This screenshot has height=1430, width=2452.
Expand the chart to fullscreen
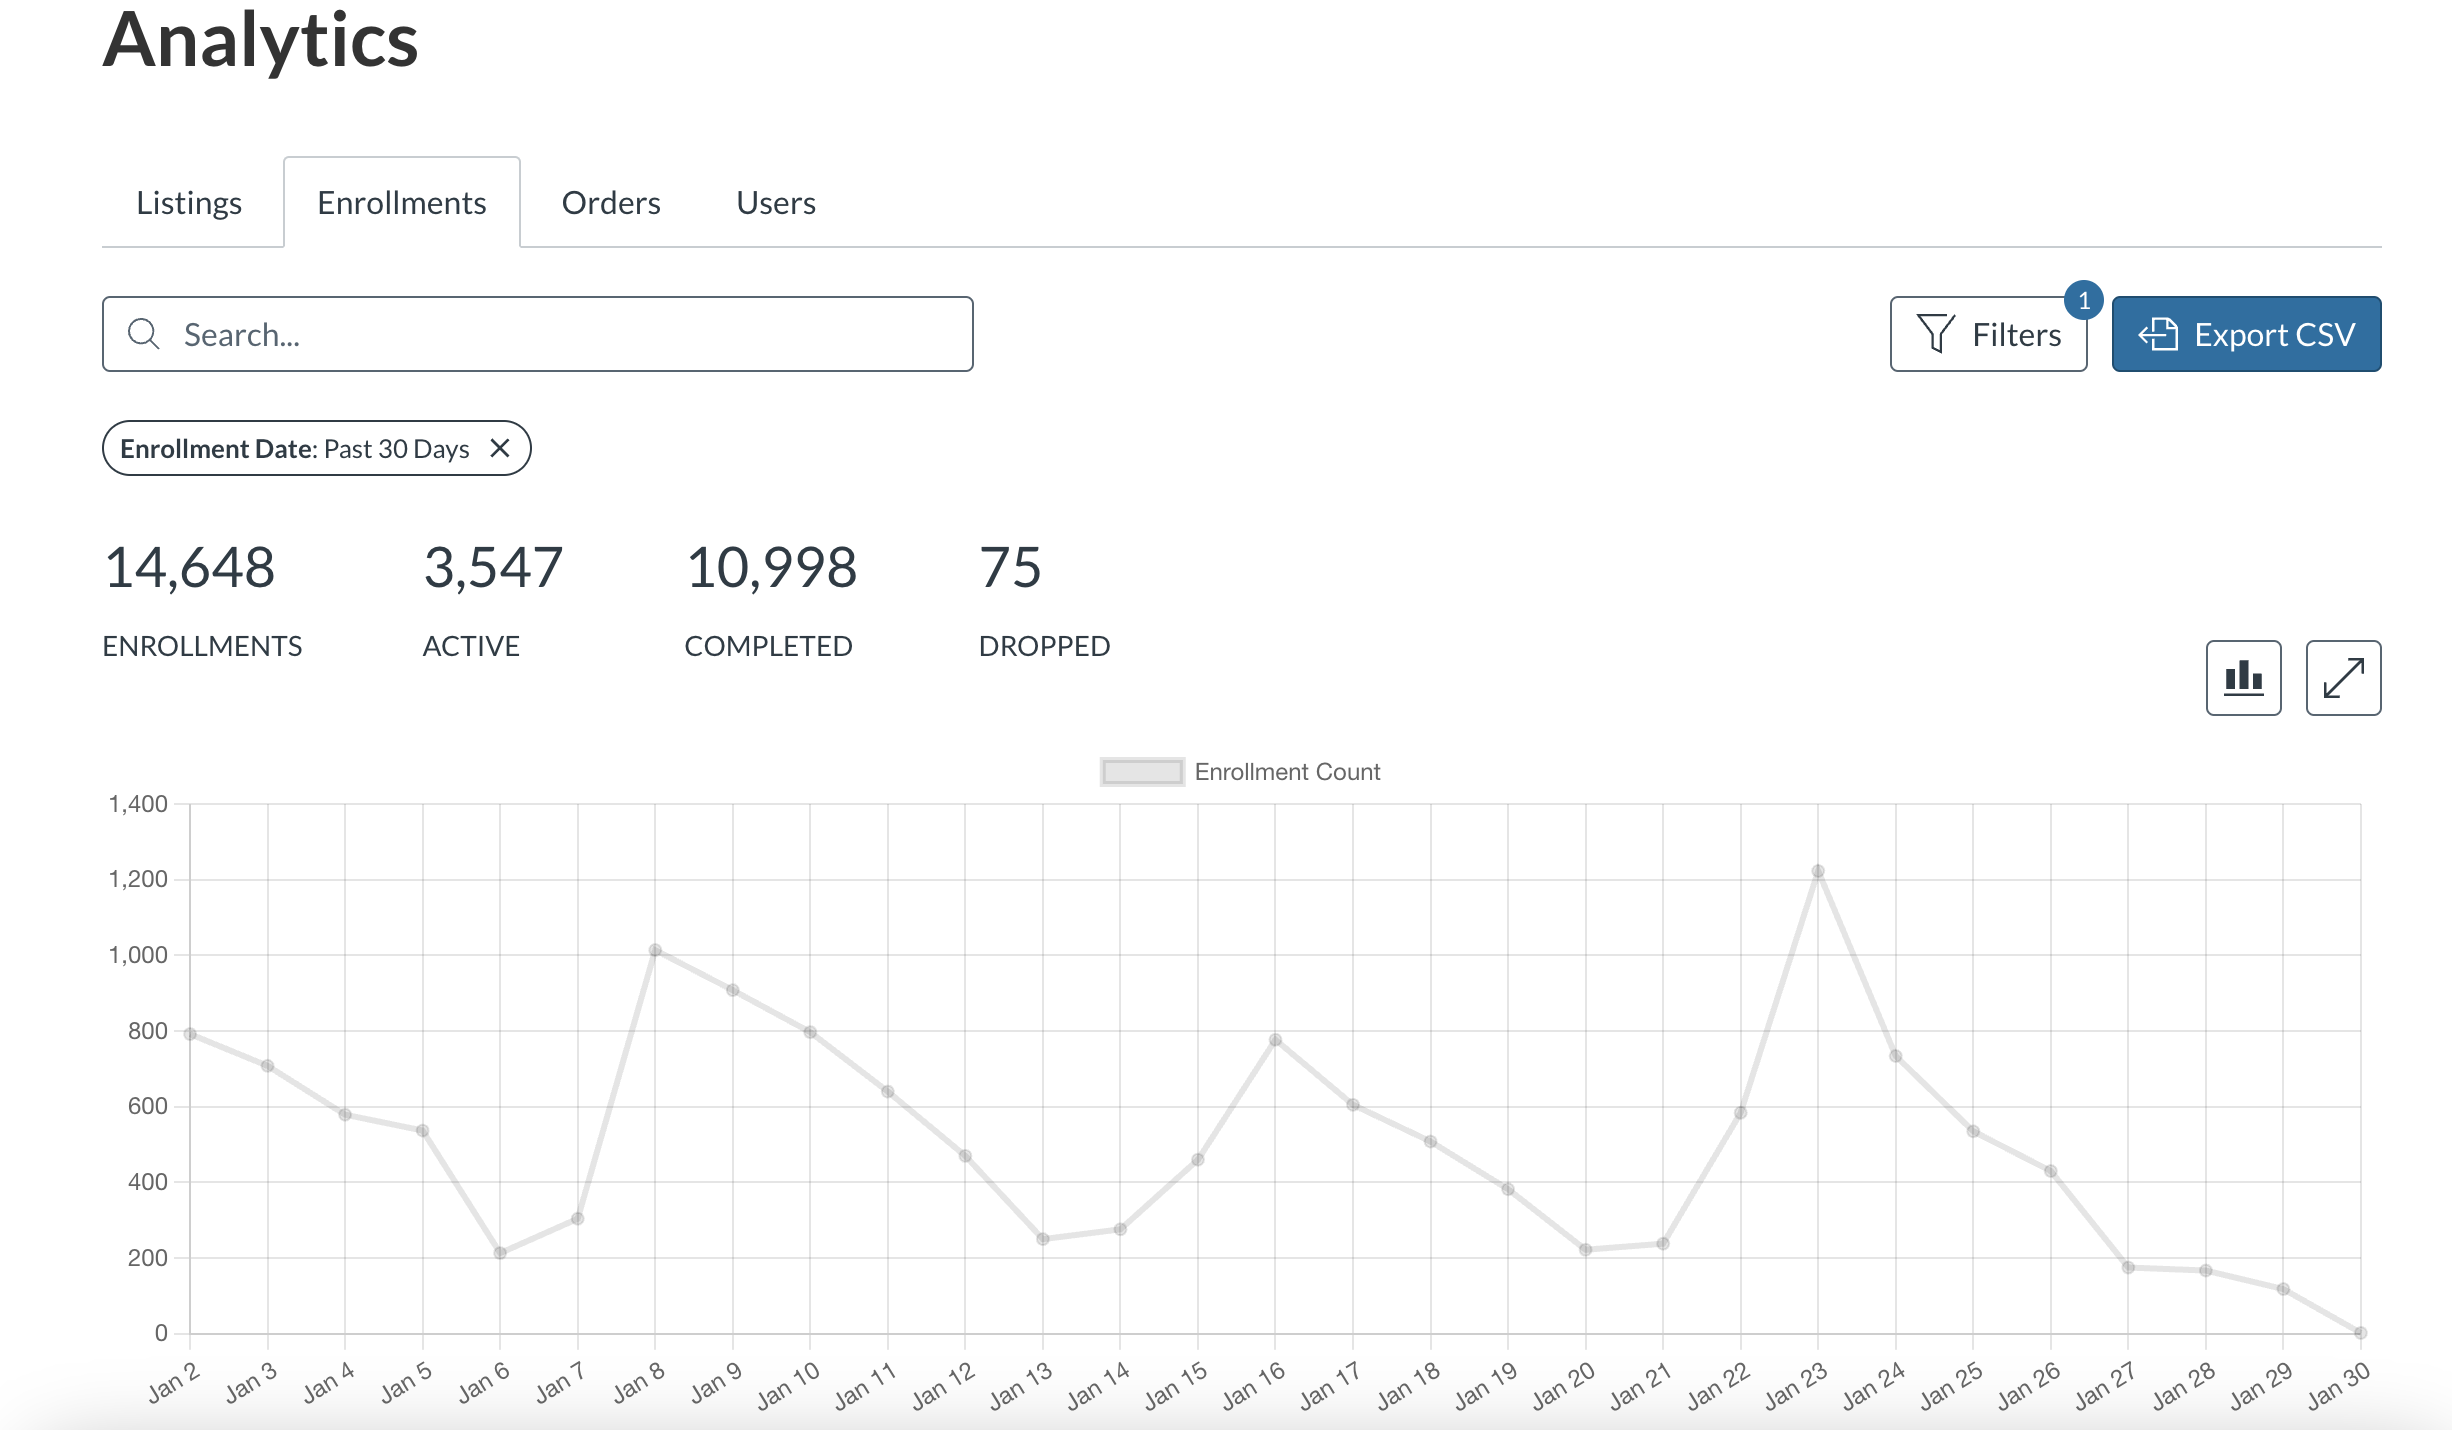tap(2342, 678)
